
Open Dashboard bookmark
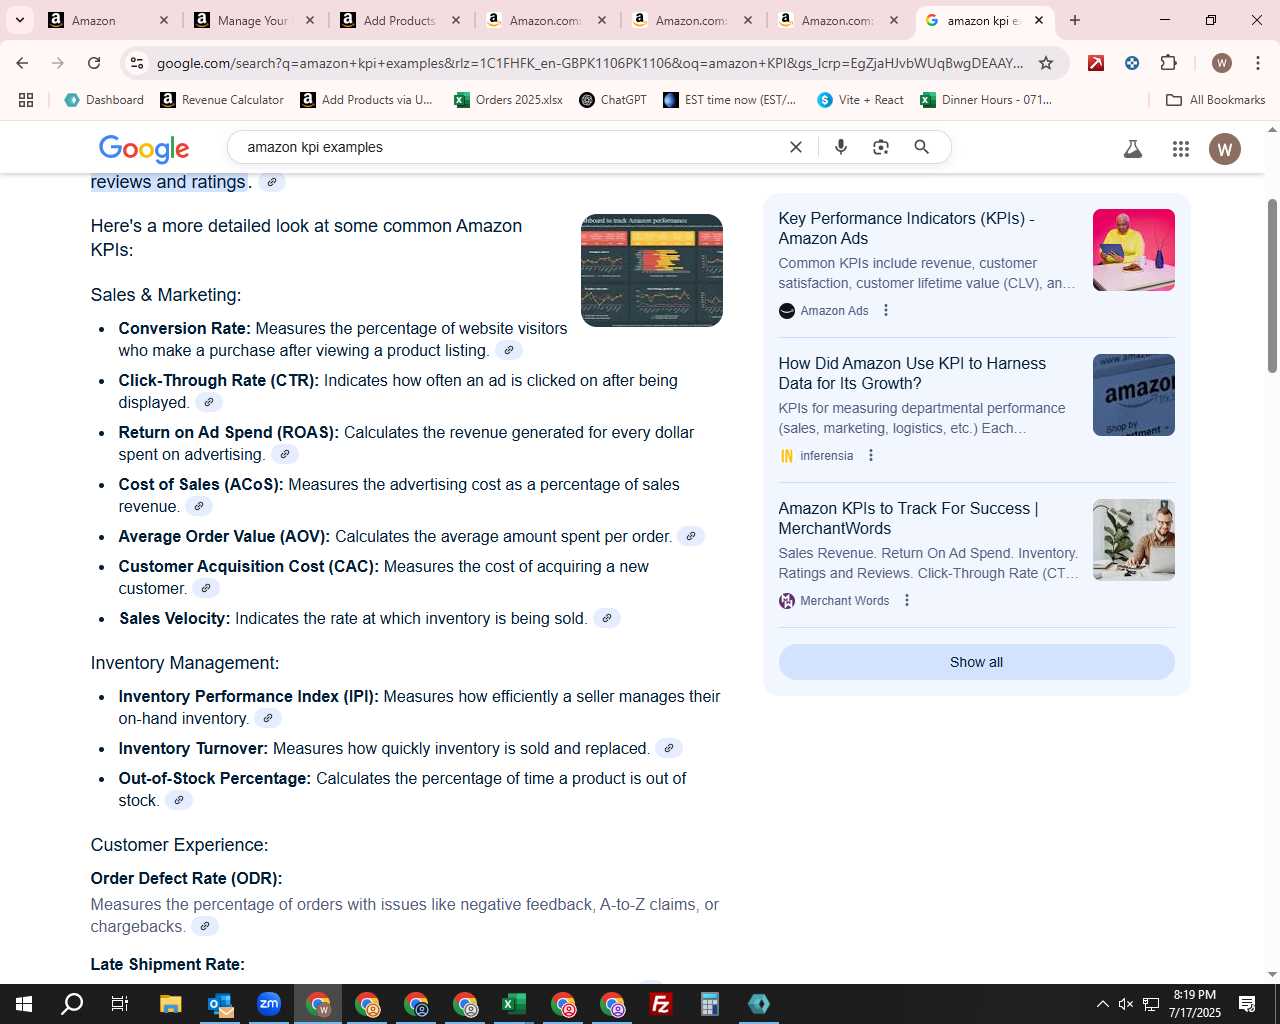(x=104, y=100)
